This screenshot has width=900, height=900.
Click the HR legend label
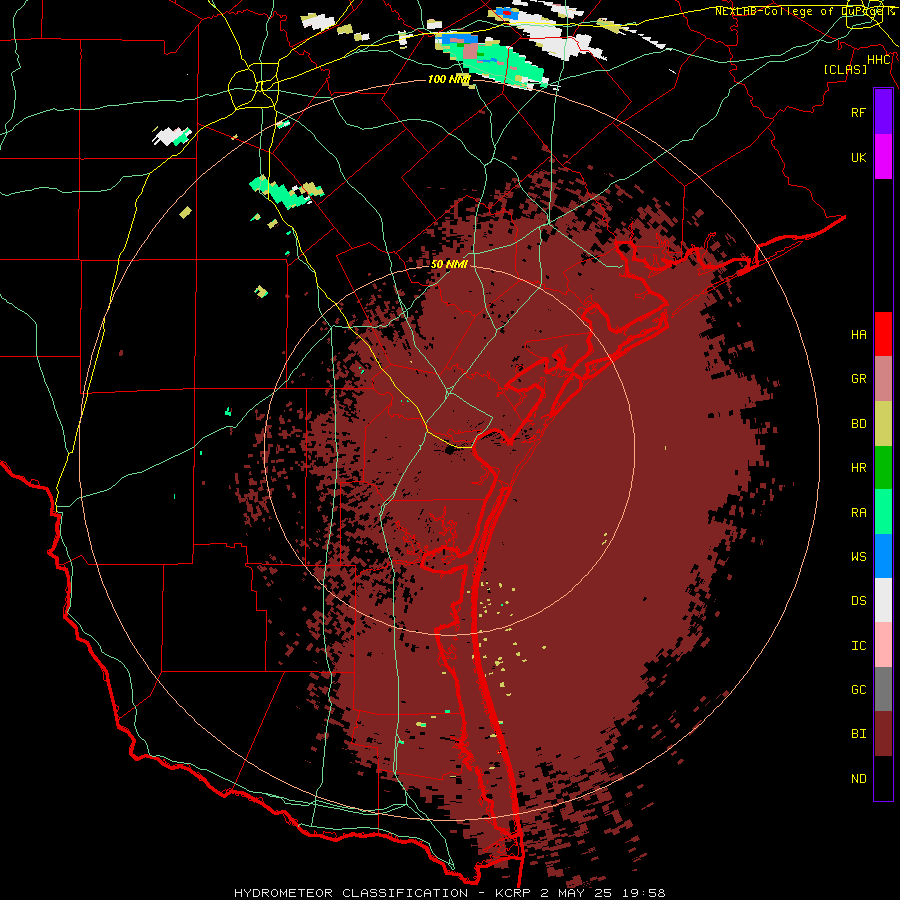click(859, 468)
